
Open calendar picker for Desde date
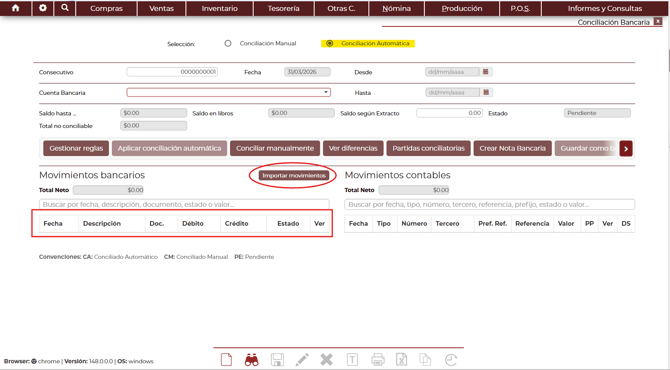[x=485, y=72]
